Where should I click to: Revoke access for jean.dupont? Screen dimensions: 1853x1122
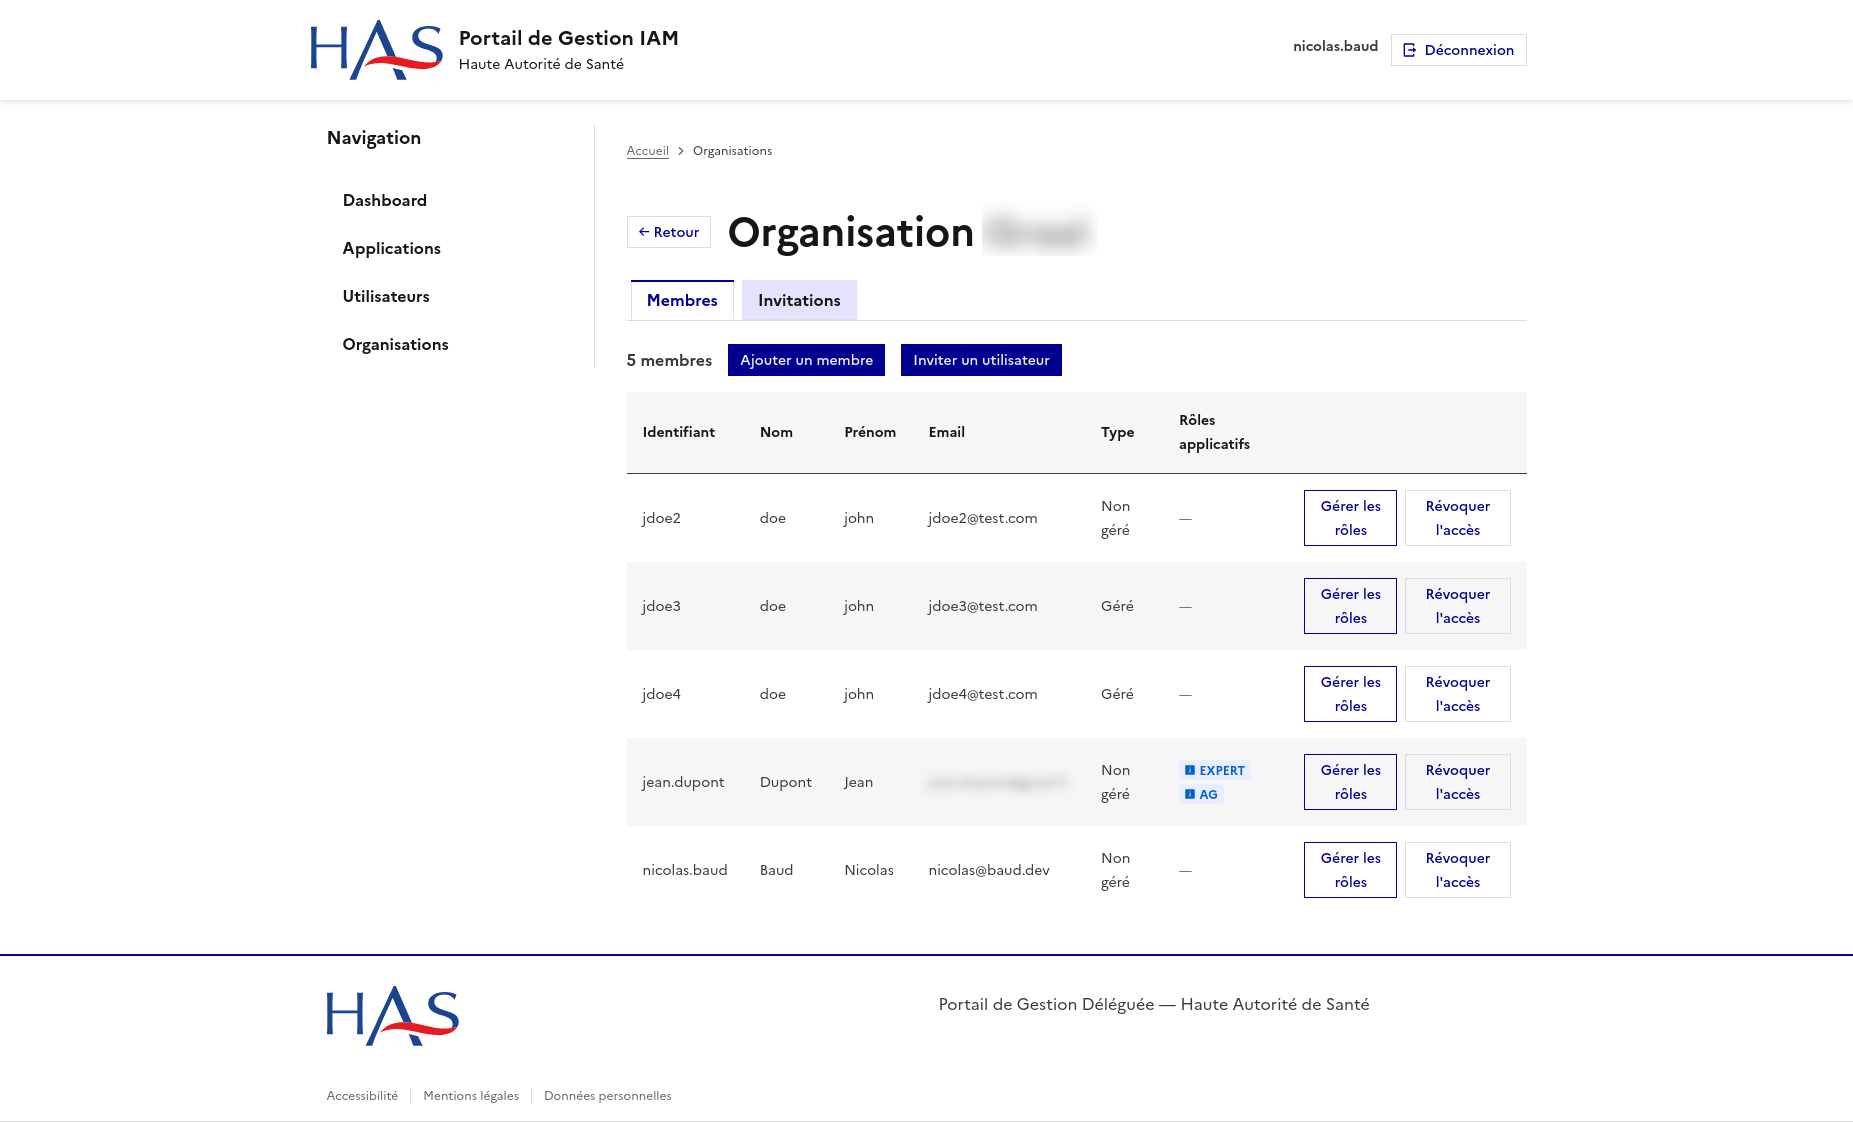coord(1457,782)
